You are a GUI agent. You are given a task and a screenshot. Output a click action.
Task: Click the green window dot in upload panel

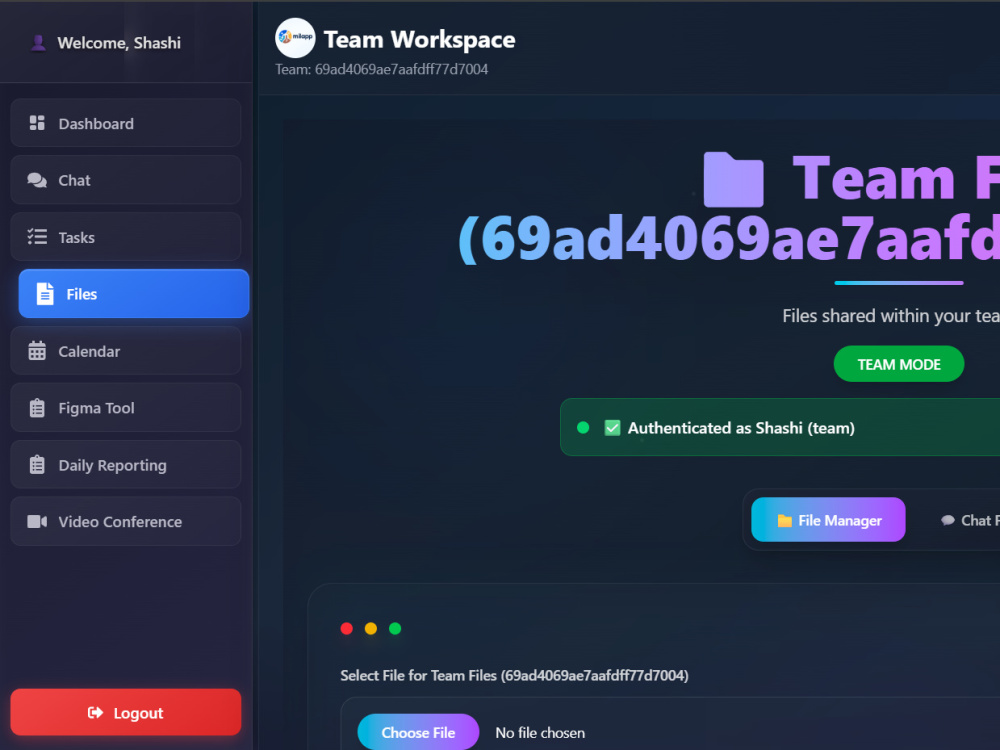tap(395, 629)
